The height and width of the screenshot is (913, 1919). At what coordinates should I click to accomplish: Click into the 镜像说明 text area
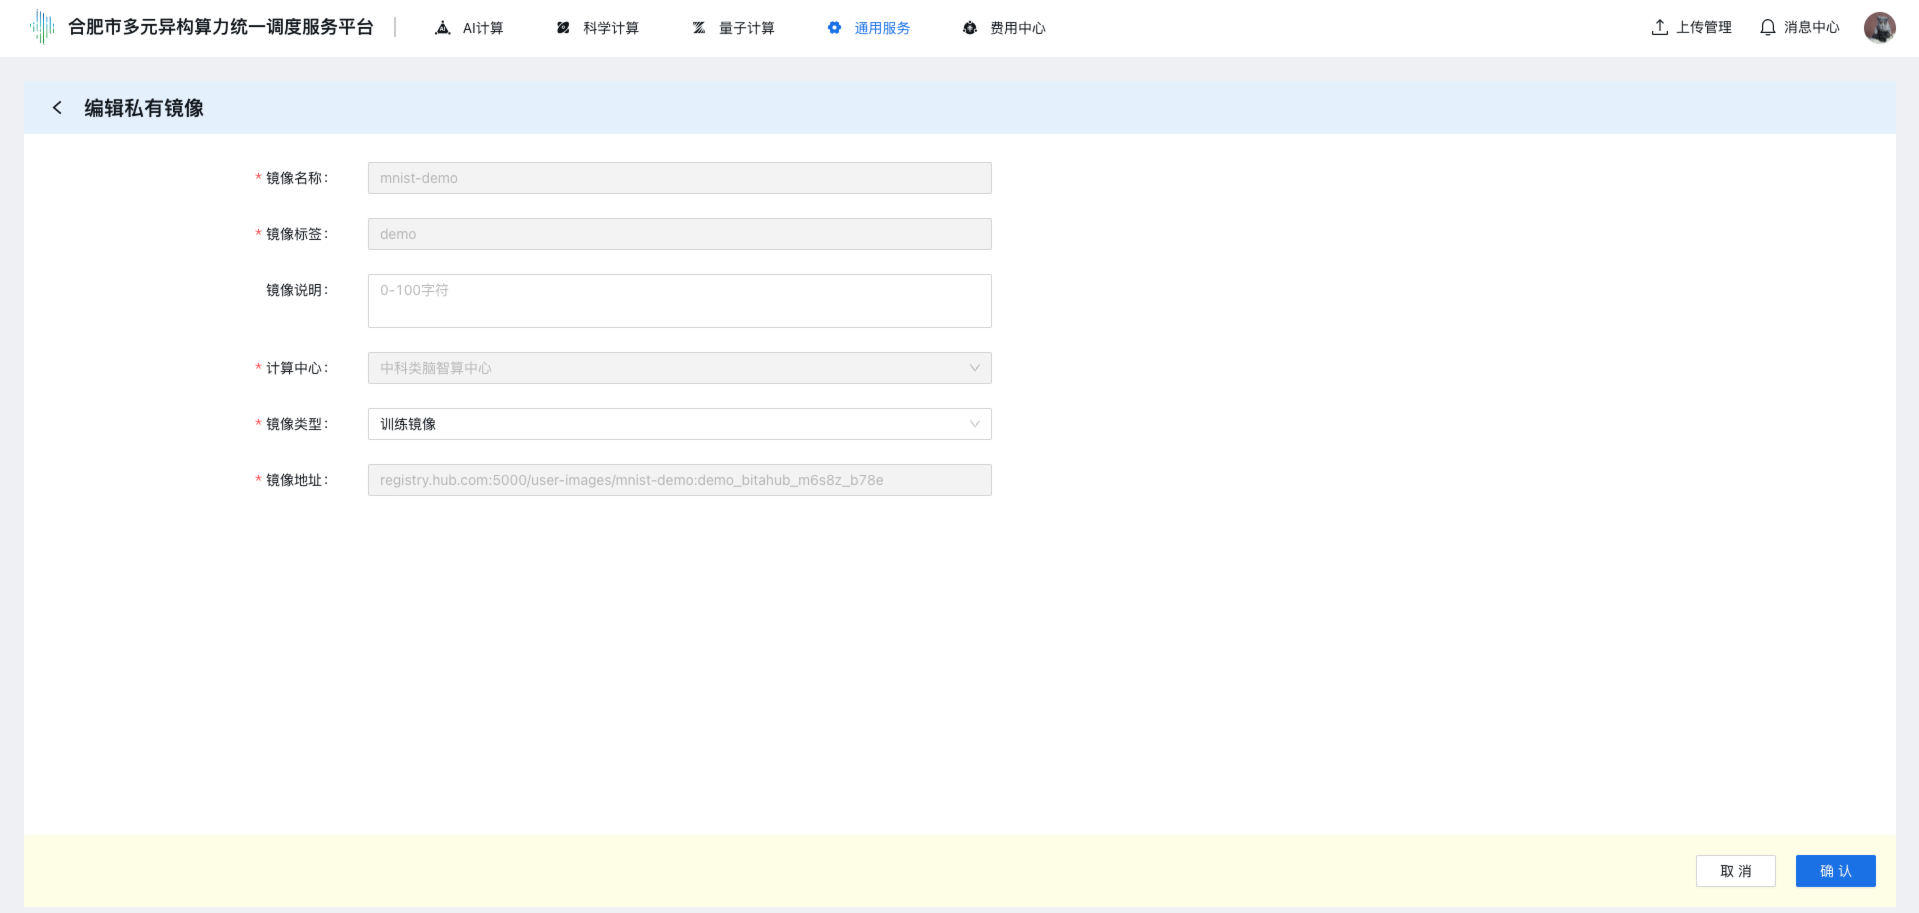pyautogui.click(x=679, y=301)
